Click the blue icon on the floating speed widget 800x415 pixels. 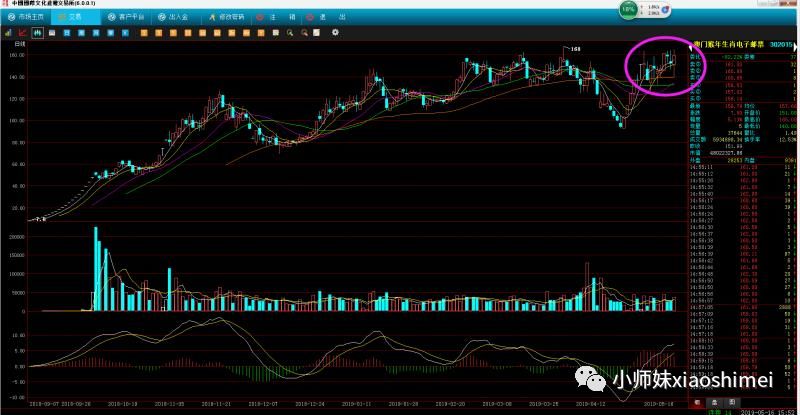[665, 9]
